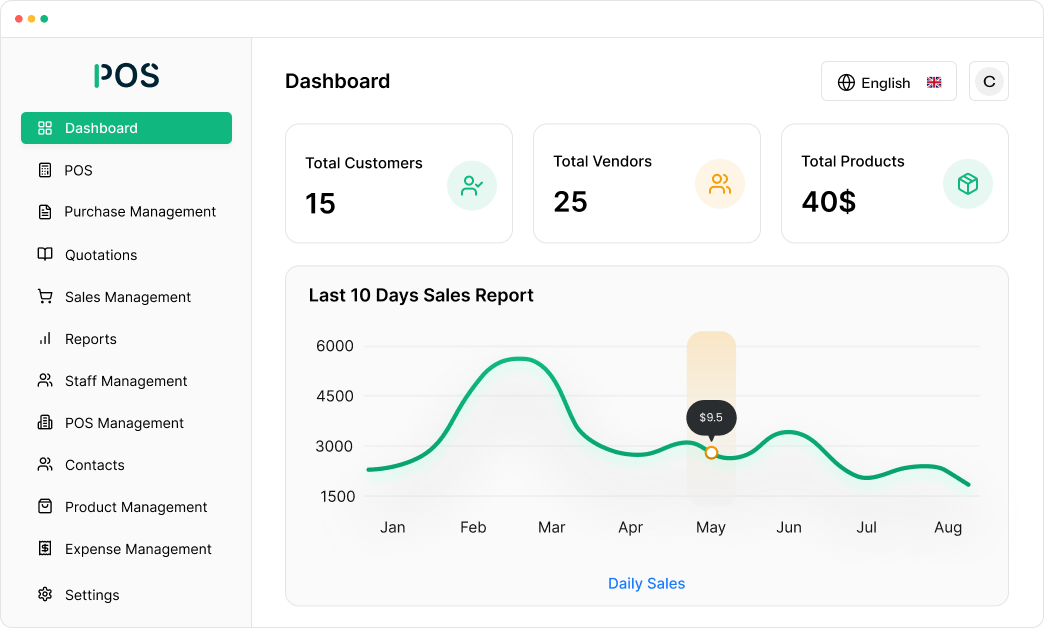The height and width of the screenshot is (628, 1044).
Task: Click the 1500 y-axis label
Action: (x=338, y=496)
